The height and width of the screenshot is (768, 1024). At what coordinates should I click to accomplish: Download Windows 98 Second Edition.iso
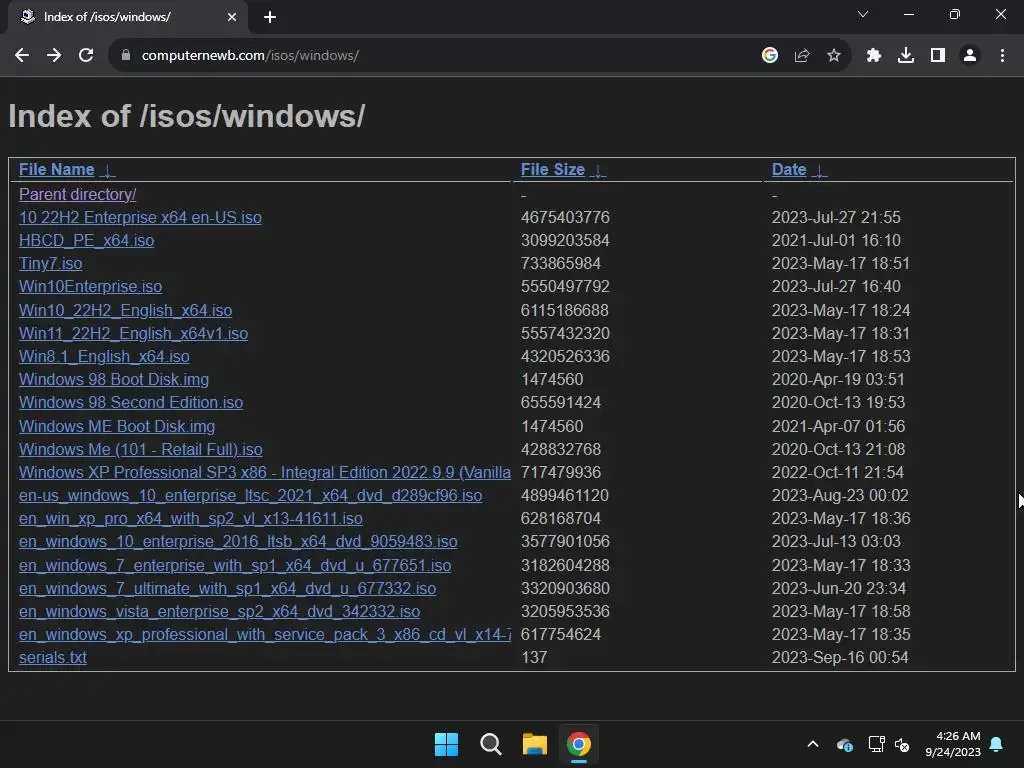pyautogui.click(x=131, y=402)
